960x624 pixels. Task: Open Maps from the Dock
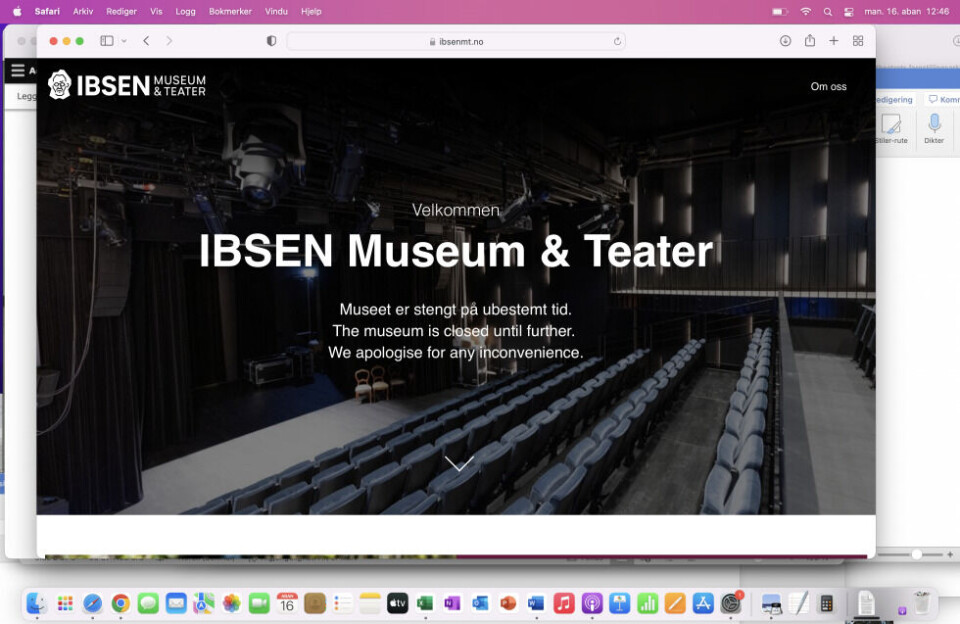click(204, 603)
